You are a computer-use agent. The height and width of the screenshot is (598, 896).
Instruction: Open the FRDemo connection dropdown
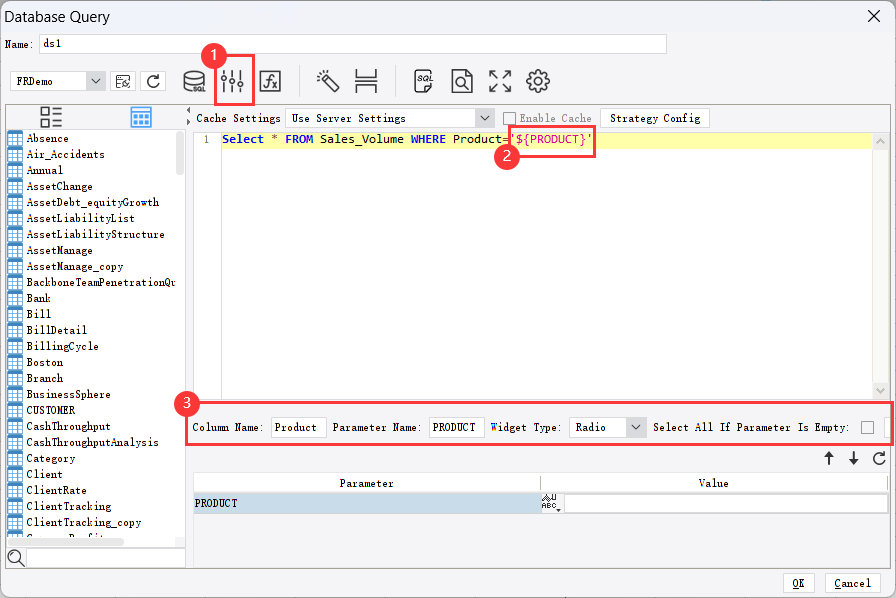tap(97, 80)
